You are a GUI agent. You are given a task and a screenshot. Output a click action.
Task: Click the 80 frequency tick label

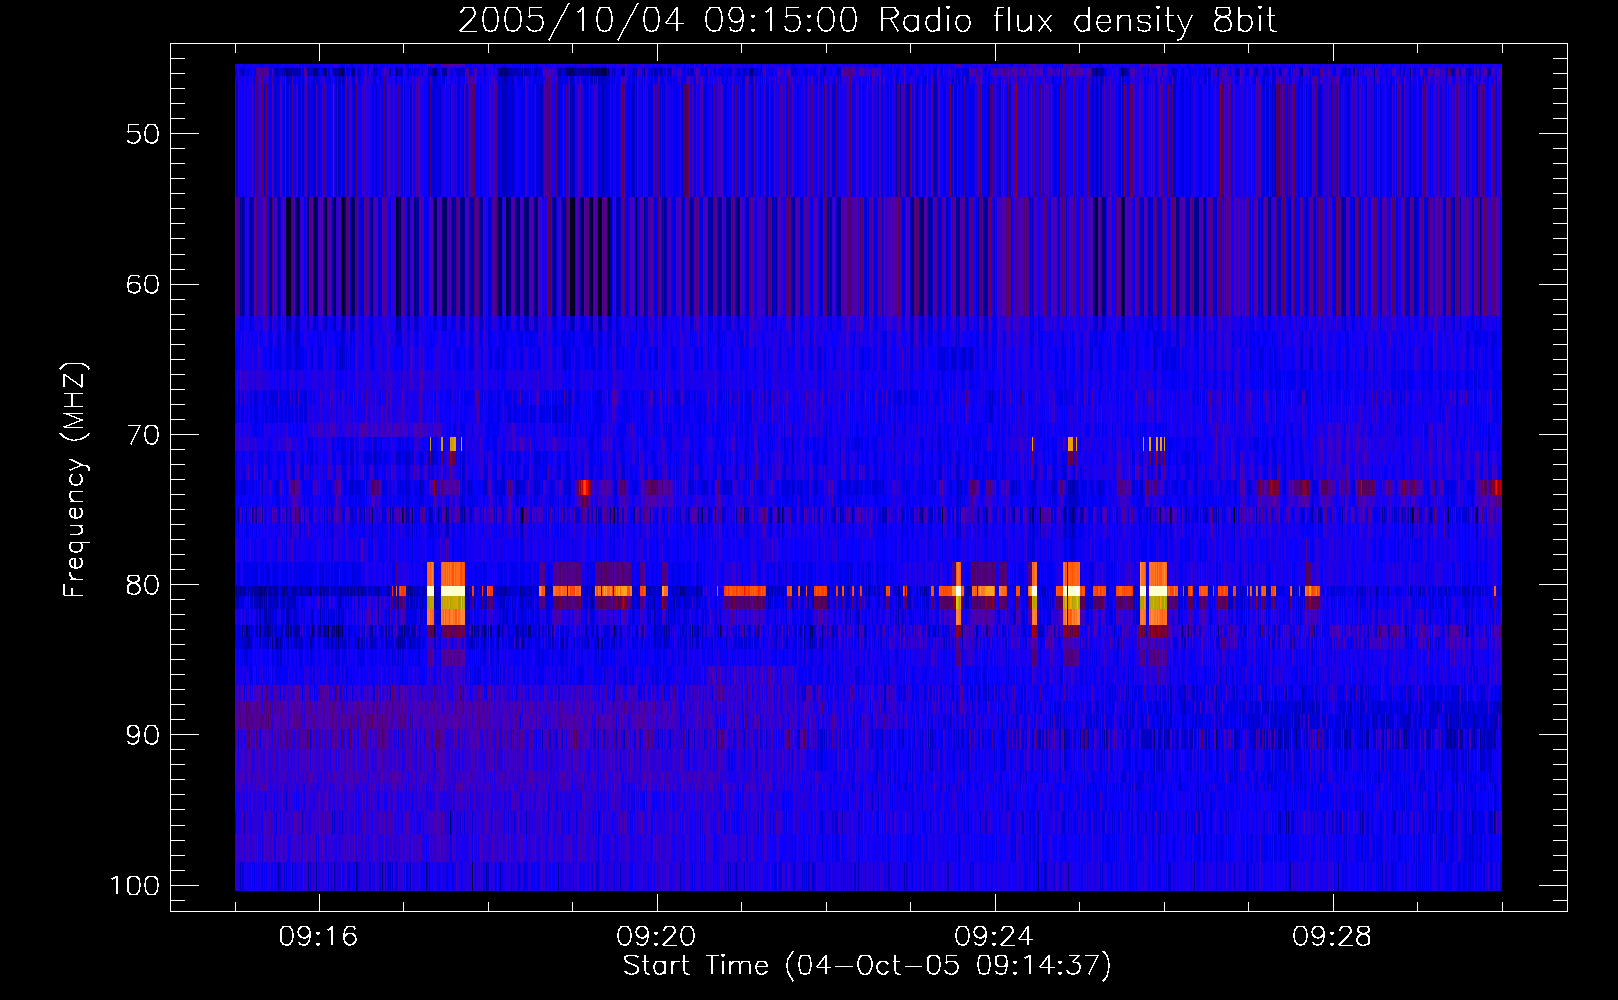pos(143,585)
